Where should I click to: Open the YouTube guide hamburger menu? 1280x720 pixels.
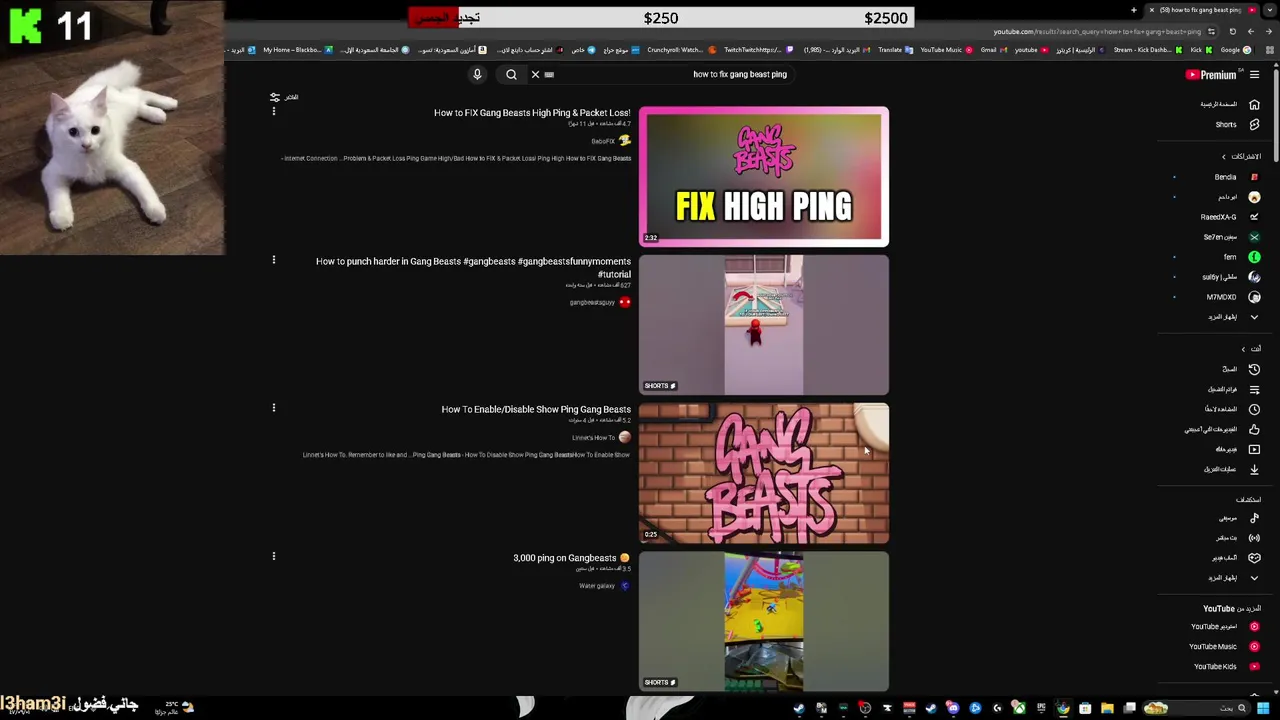coord(1254,75)
